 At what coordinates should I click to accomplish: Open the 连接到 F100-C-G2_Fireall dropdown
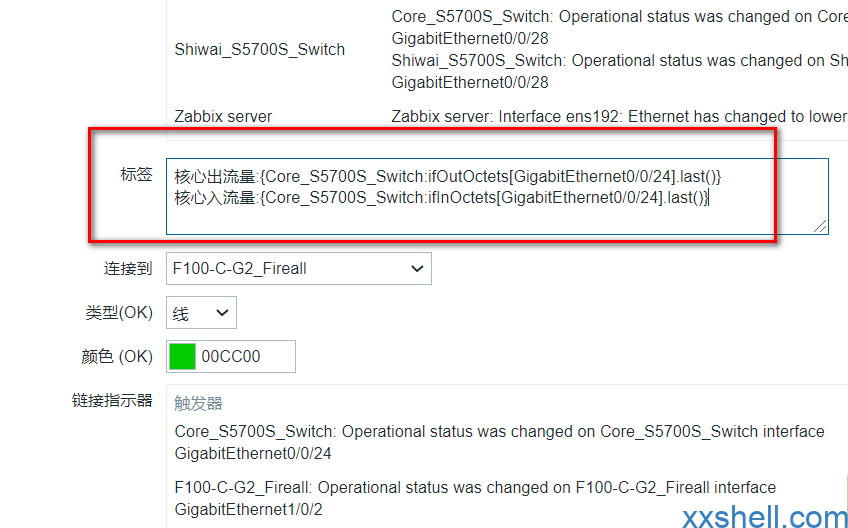pos(299,268)
